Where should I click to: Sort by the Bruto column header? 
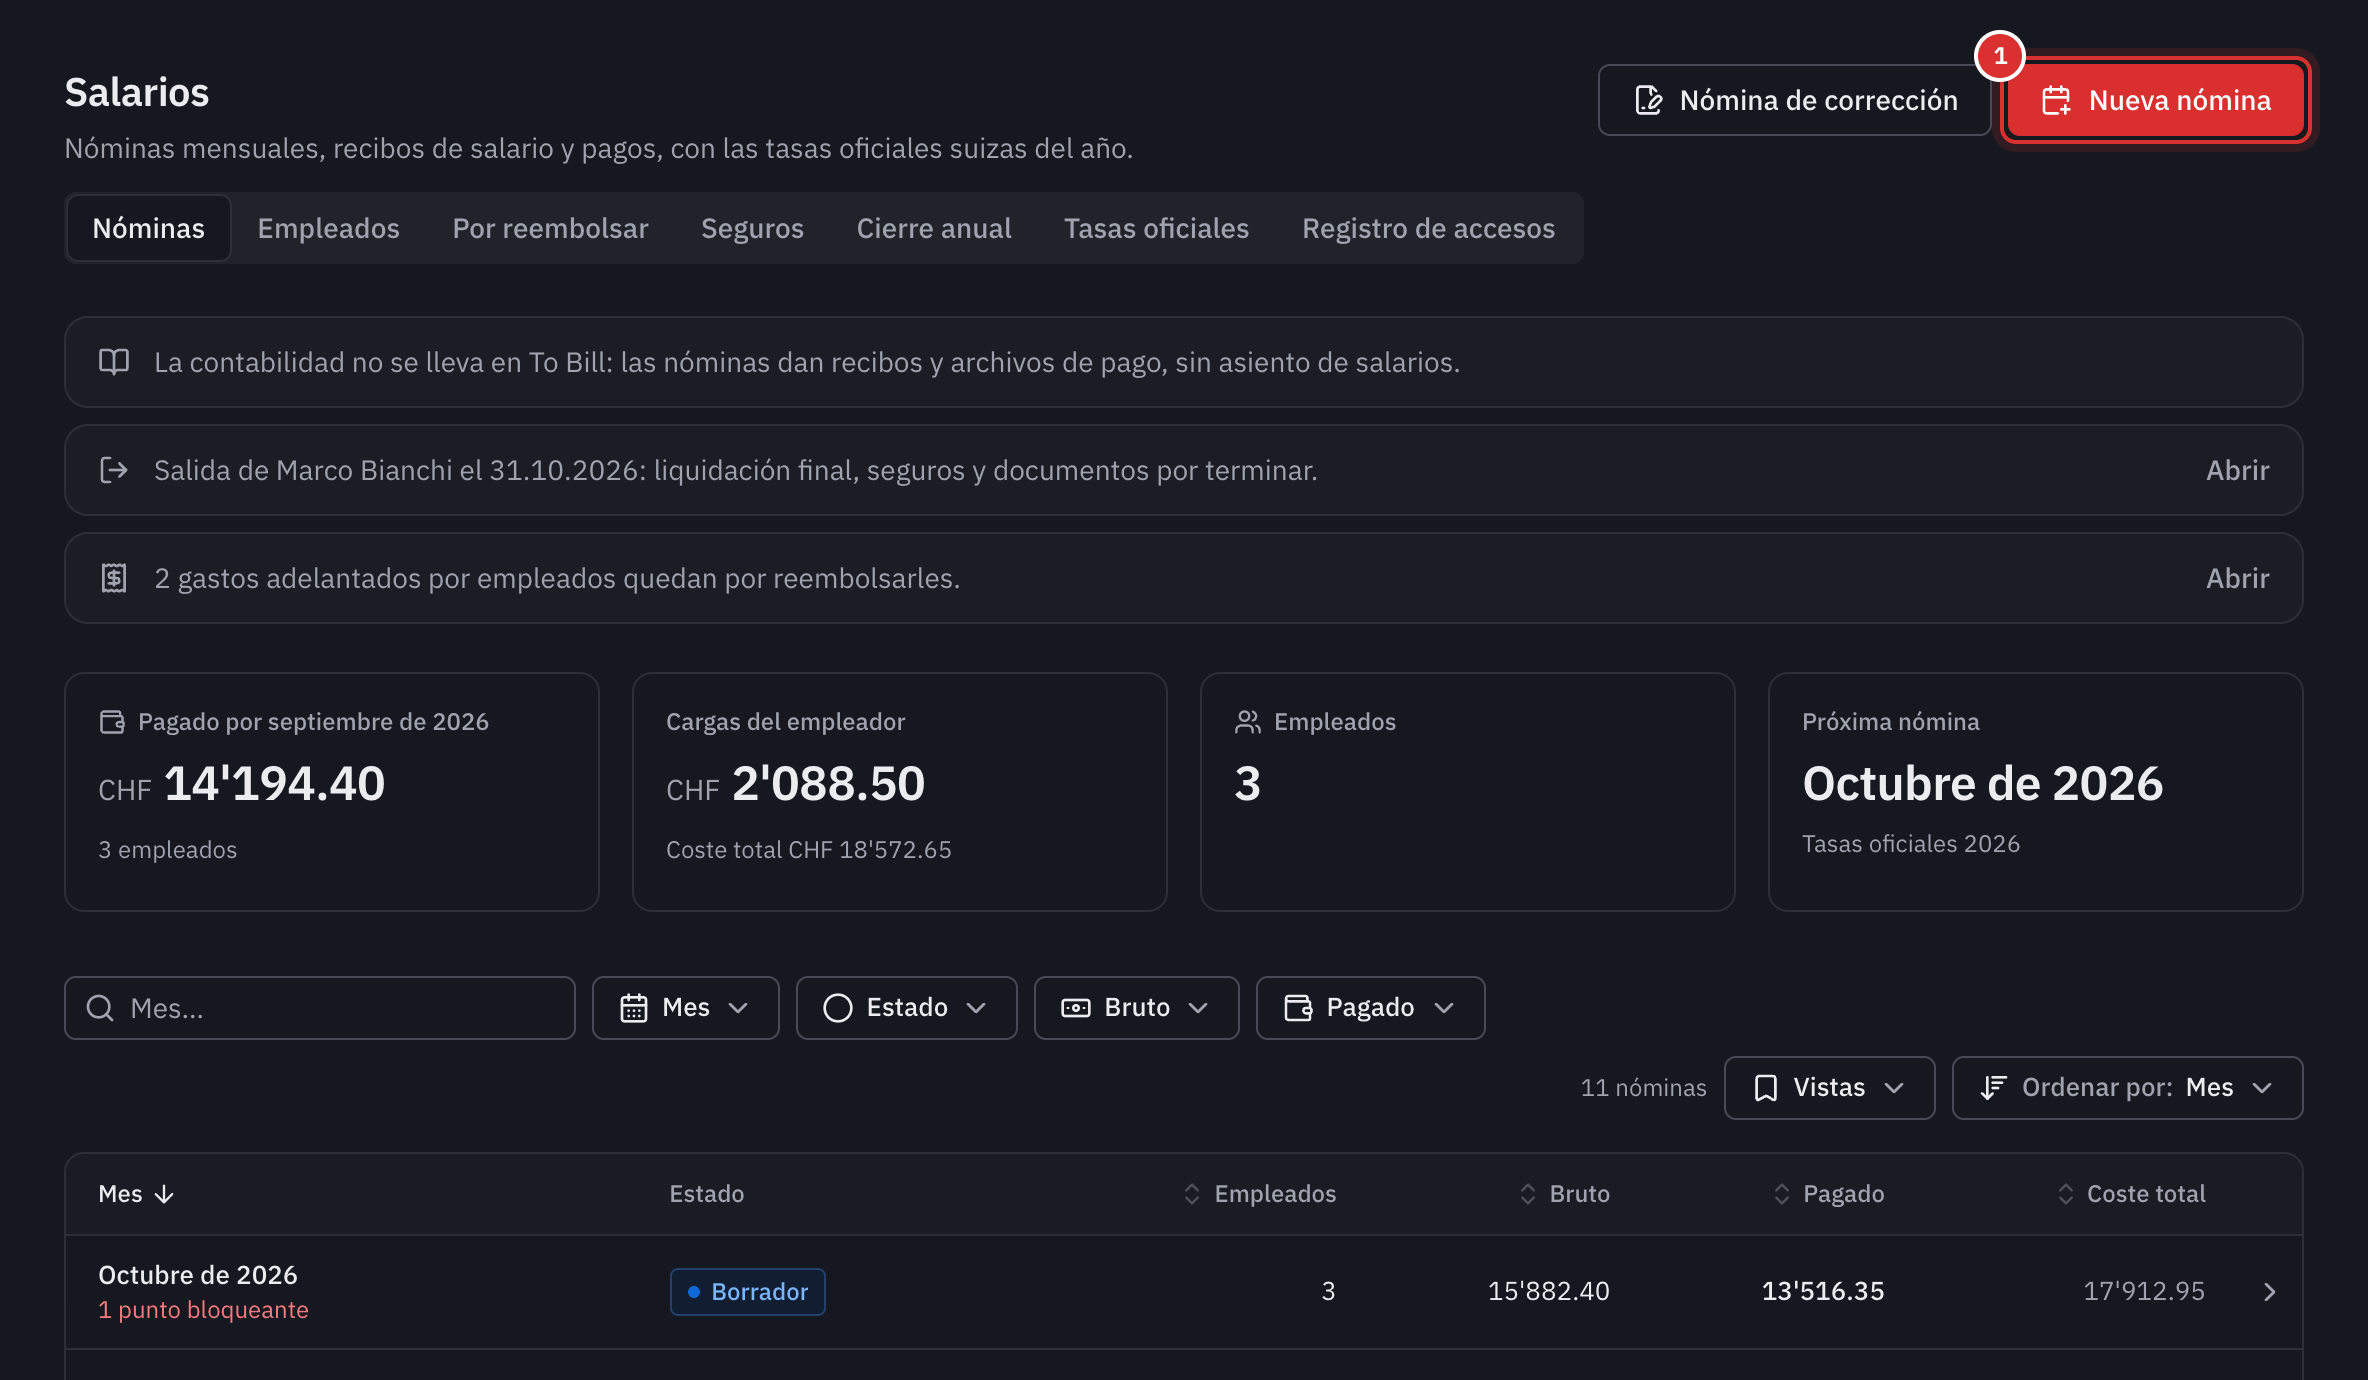pos(1565,1194)
